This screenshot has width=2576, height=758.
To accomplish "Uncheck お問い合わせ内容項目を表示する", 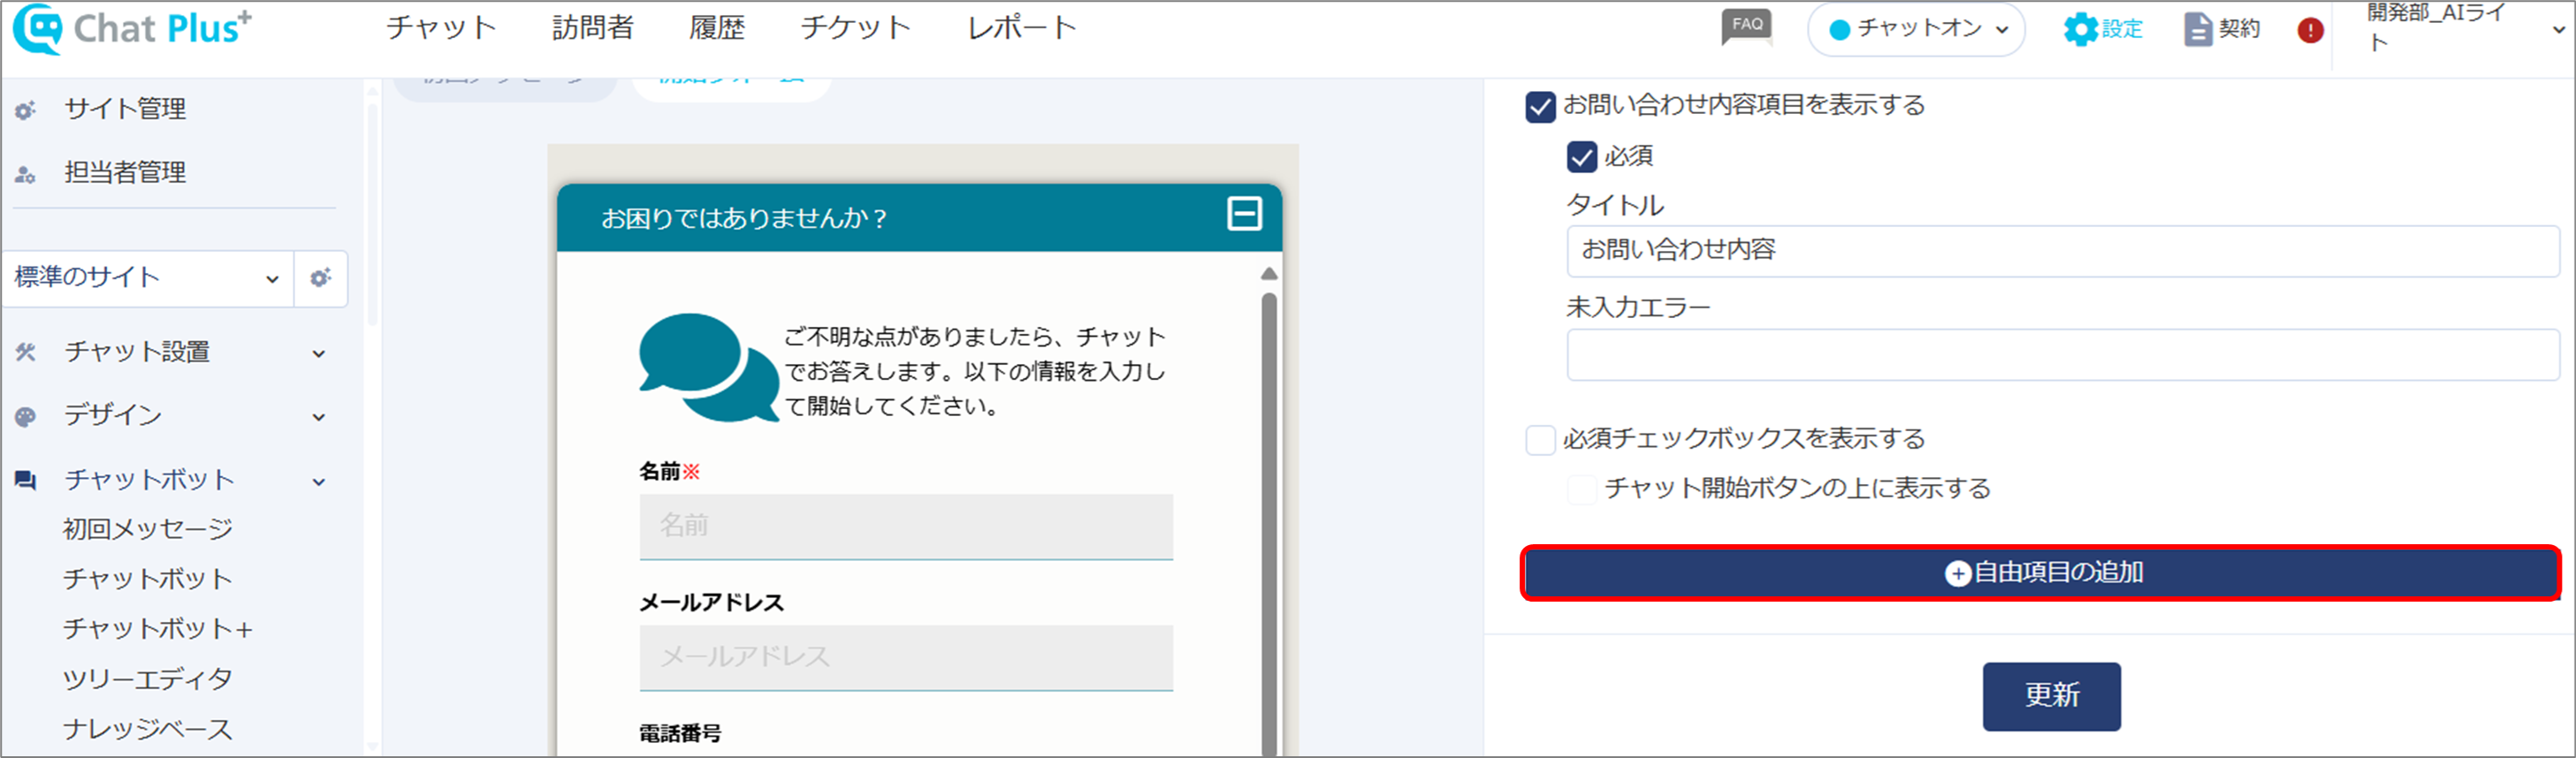I will [x=1540, y=107].
